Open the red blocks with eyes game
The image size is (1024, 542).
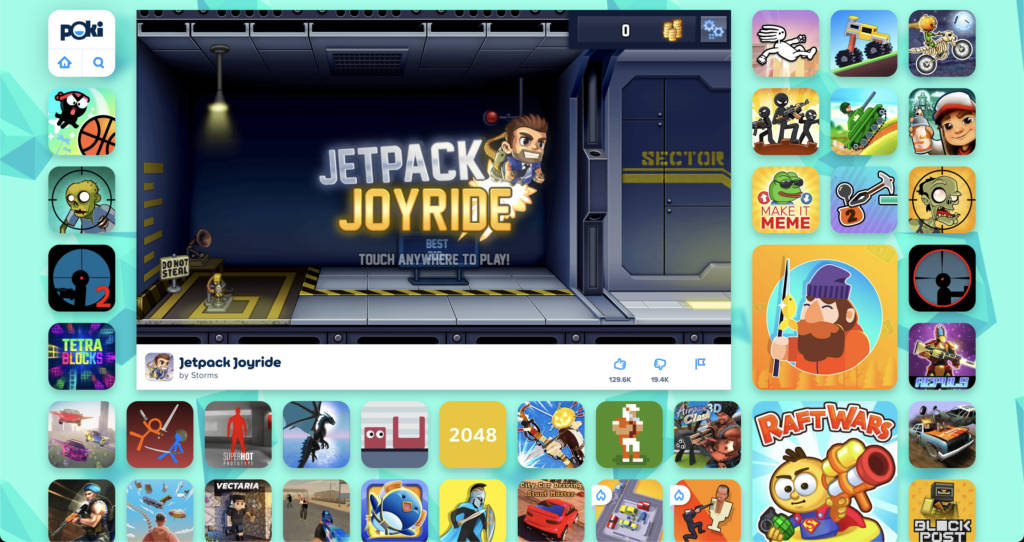[394, 435]
